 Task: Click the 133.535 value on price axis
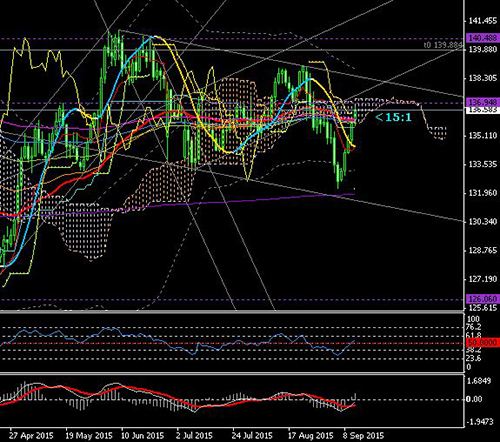tap(483, 164)
